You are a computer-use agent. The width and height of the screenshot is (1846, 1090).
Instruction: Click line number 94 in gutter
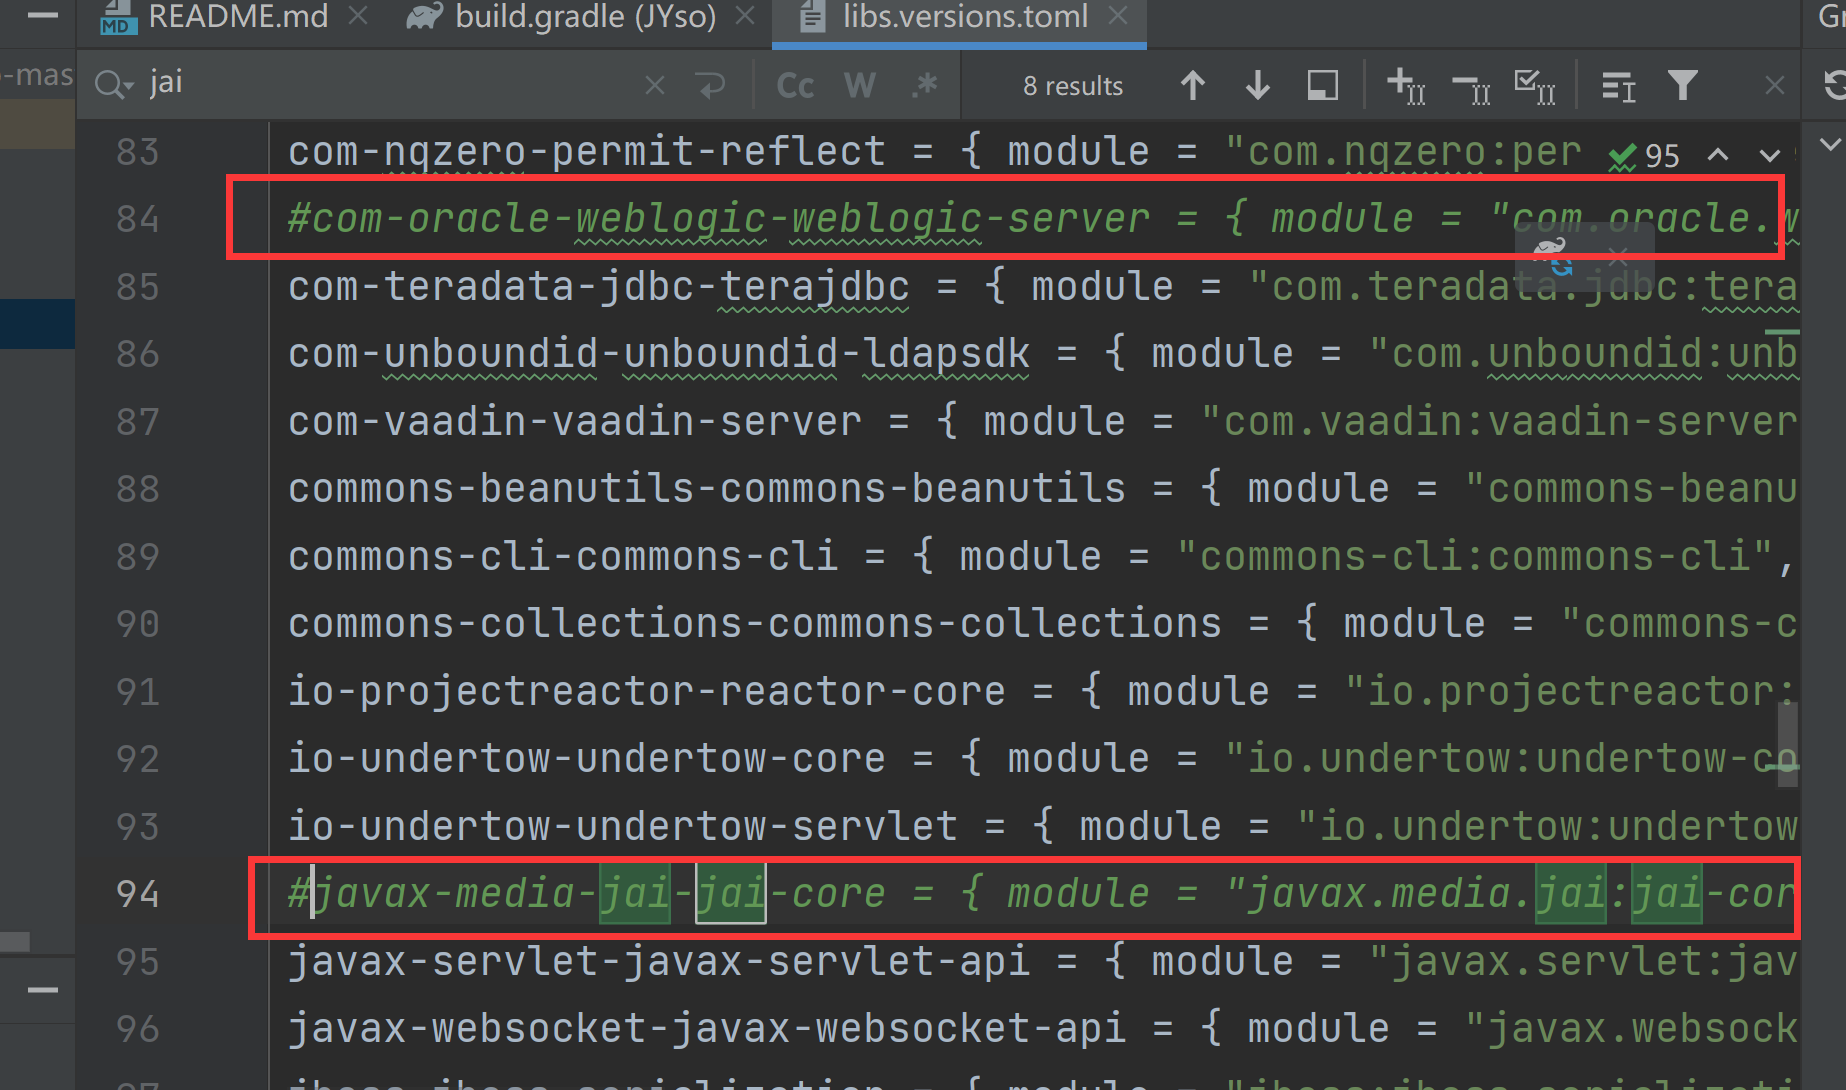[138, 894]
